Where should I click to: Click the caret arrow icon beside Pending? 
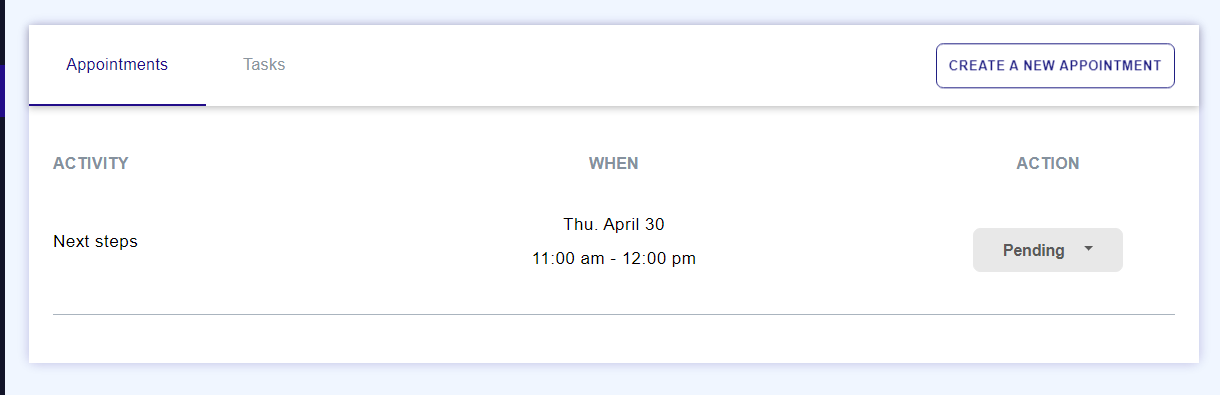point(1088,249)
